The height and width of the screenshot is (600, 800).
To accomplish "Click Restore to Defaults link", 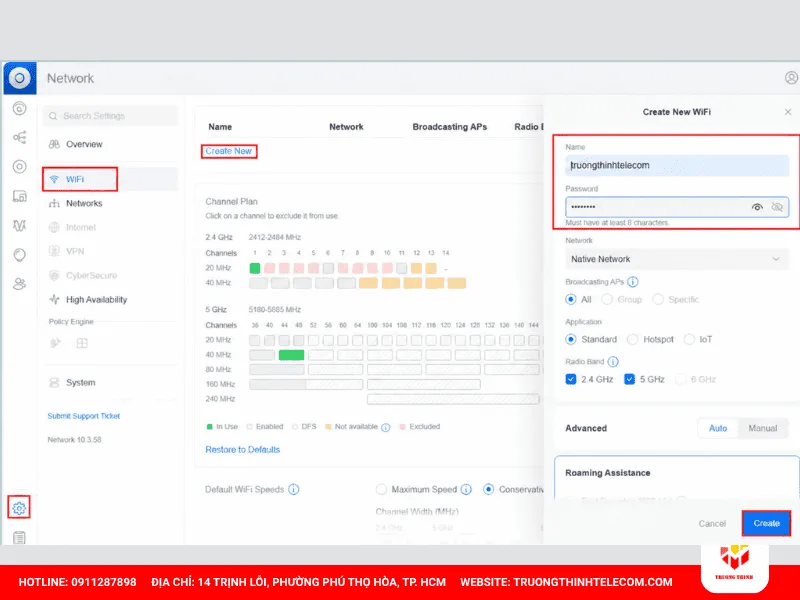I will click(x=243, y=449).
